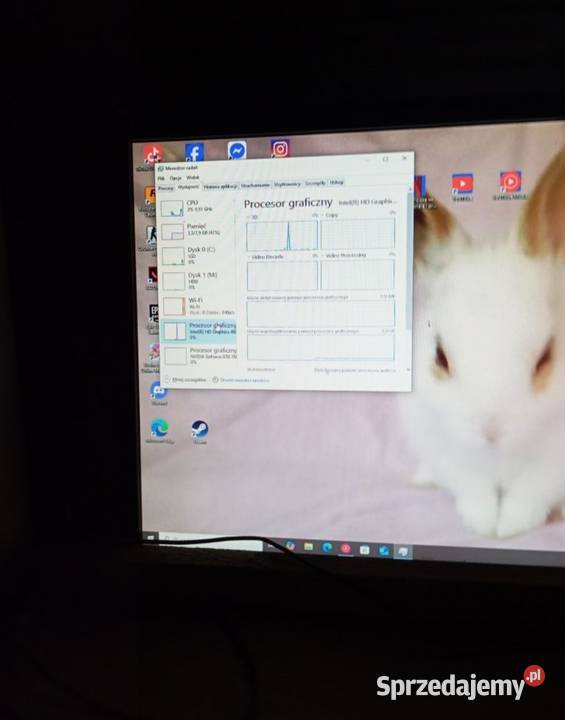
Task: Click the Windows Start button
Action: 151,537
